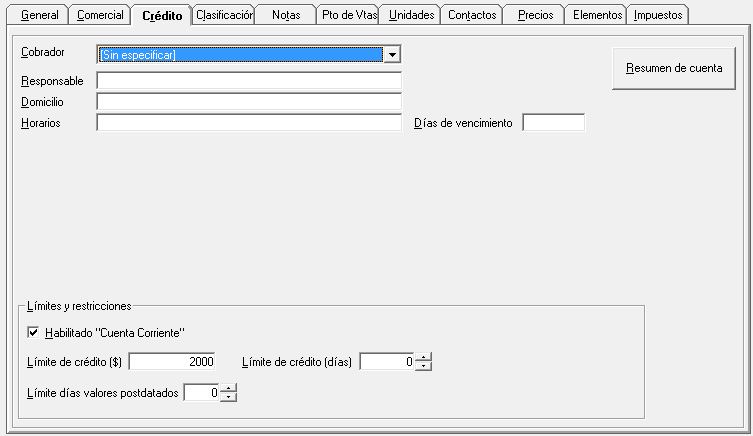Click the Límite de crédito ($) field
The width and height of the screenshot is (753, 436).
click(171, 362)
